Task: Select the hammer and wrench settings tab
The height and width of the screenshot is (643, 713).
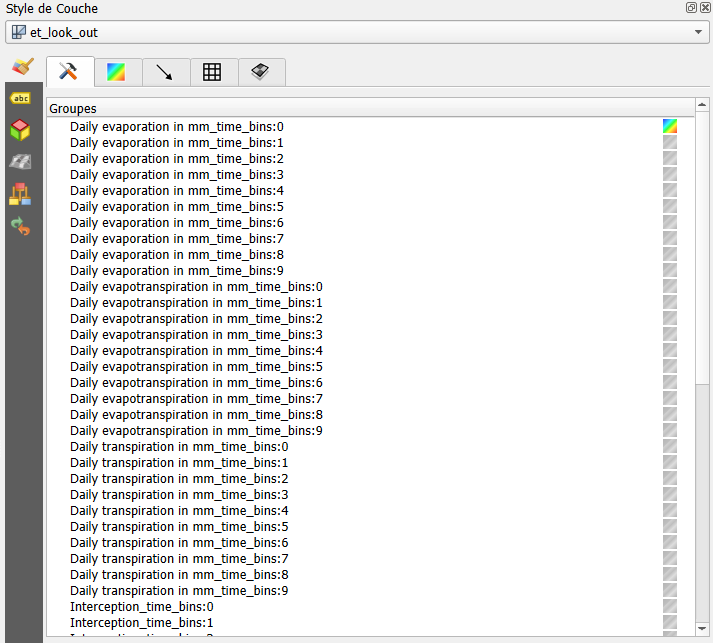Action: [69, 71]
